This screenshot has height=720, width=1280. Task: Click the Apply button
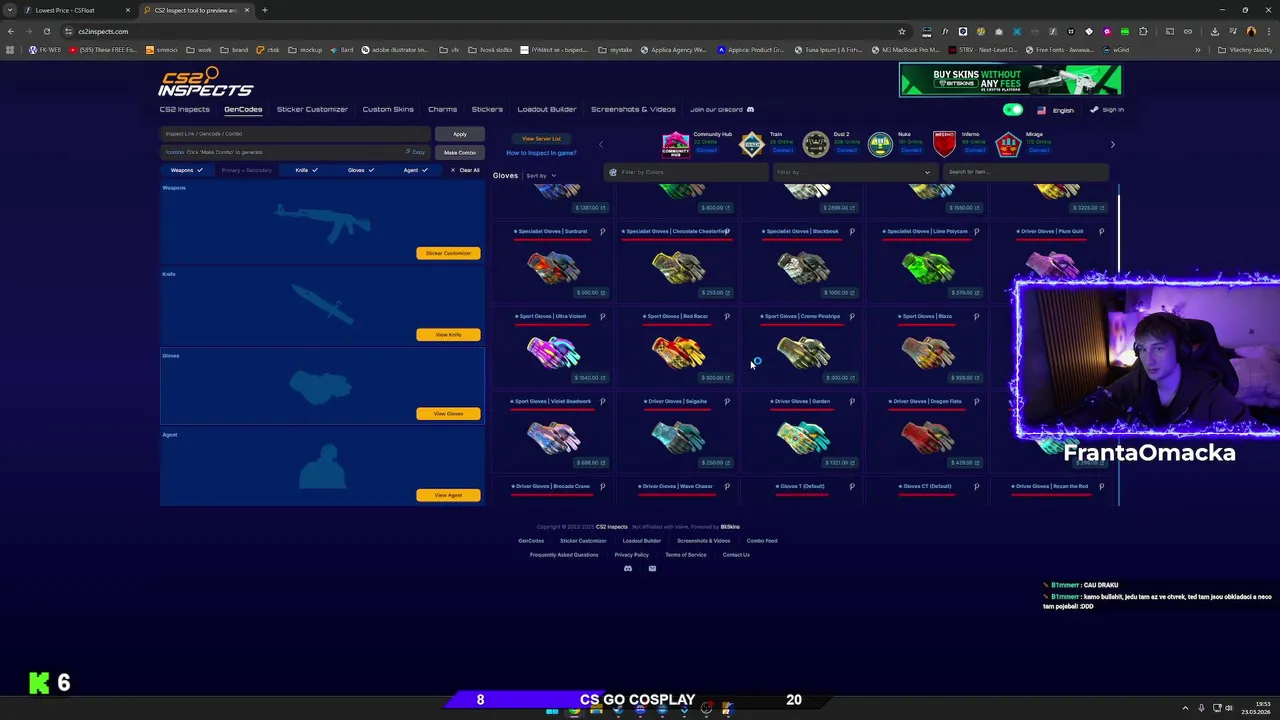[459, 134]
